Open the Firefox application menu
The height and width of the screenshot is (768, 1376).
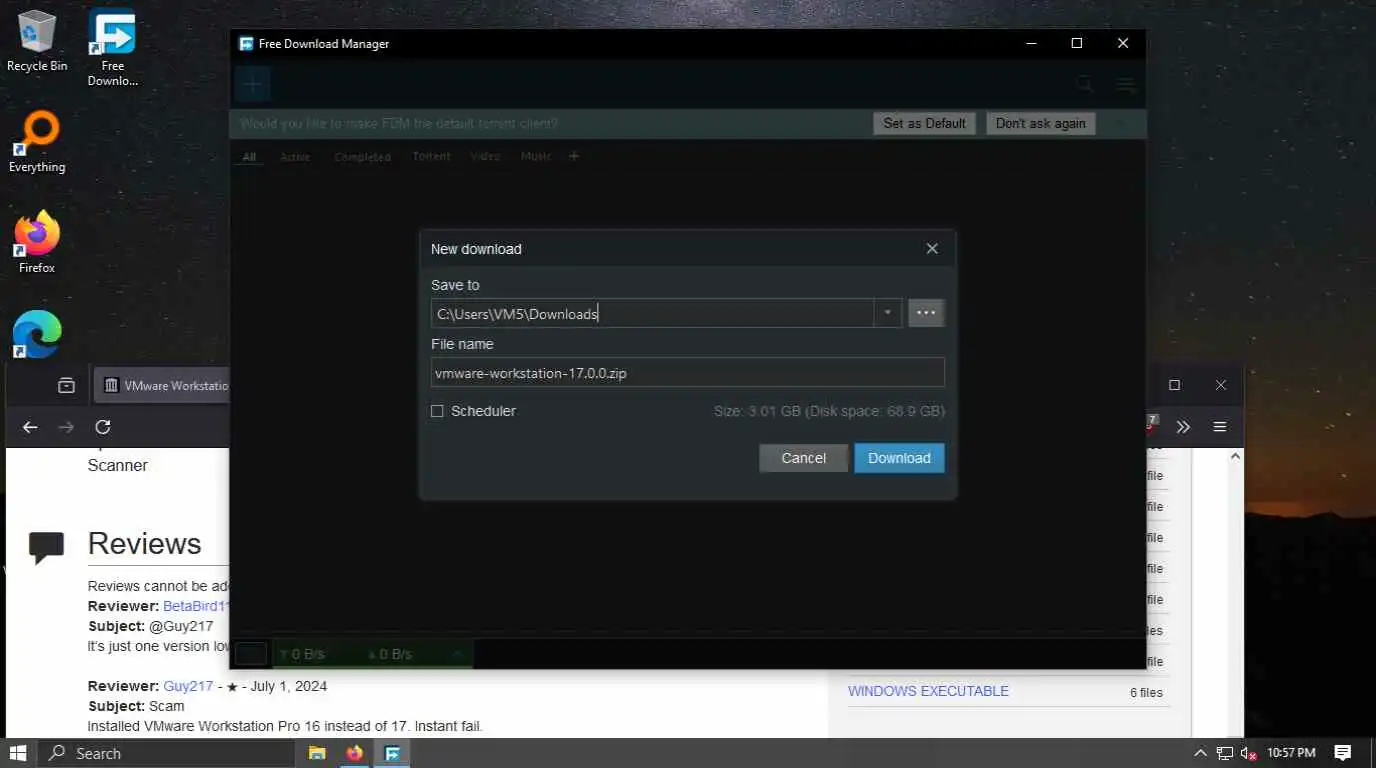pyautogui.click(x=1220, y=427)
